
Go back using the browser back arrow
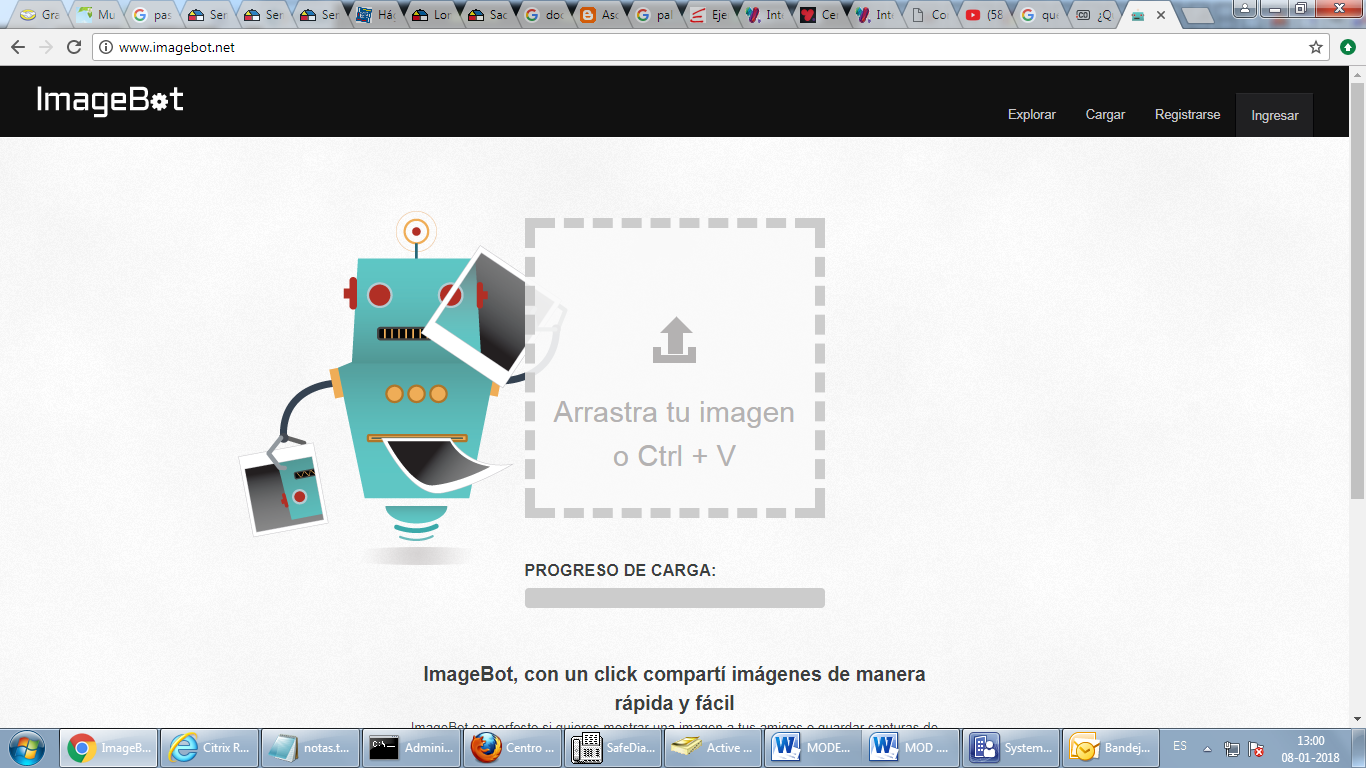tap(18, 47)
